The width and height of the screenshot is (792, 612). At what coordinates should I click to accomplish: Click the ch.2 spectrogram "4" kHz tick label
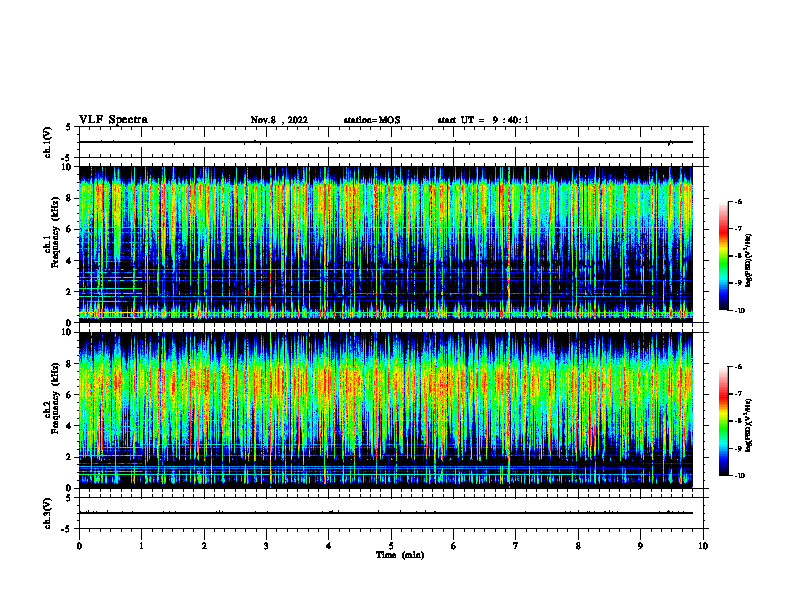(70, 426)
